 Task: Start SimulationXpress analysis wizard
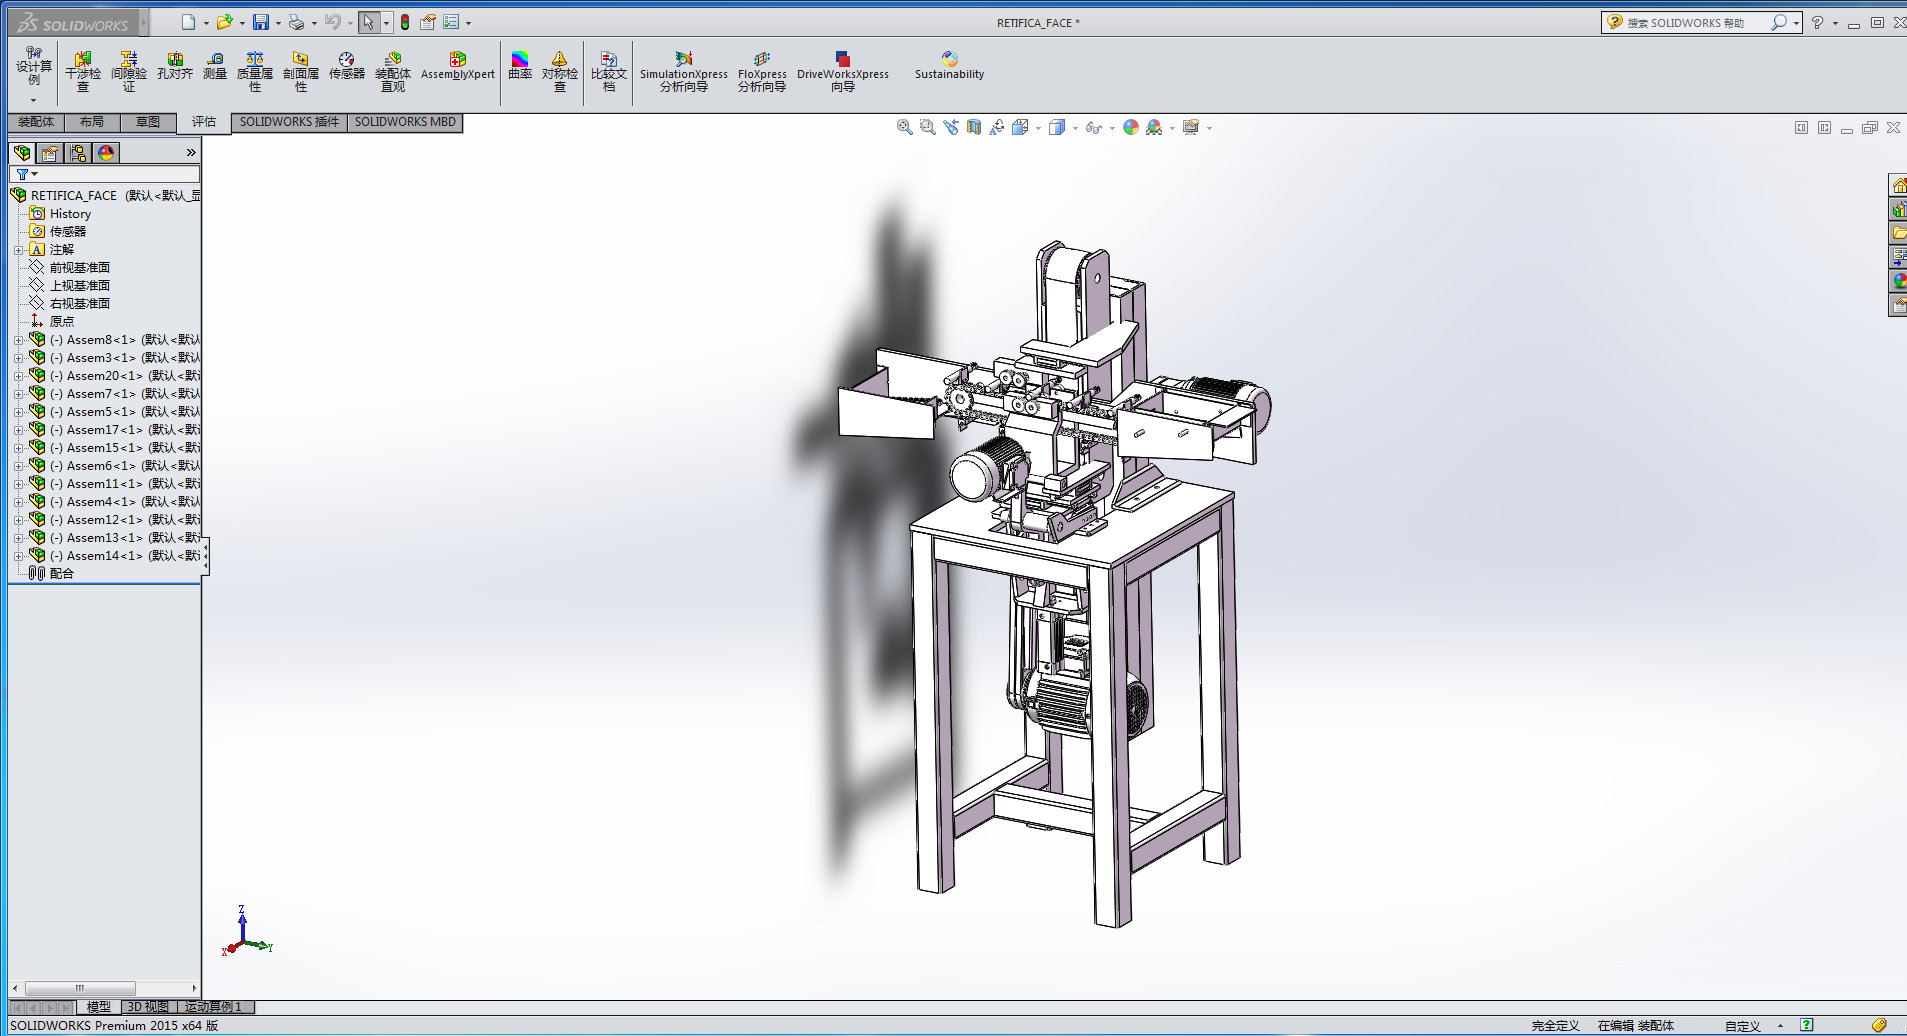coord(684,71)
